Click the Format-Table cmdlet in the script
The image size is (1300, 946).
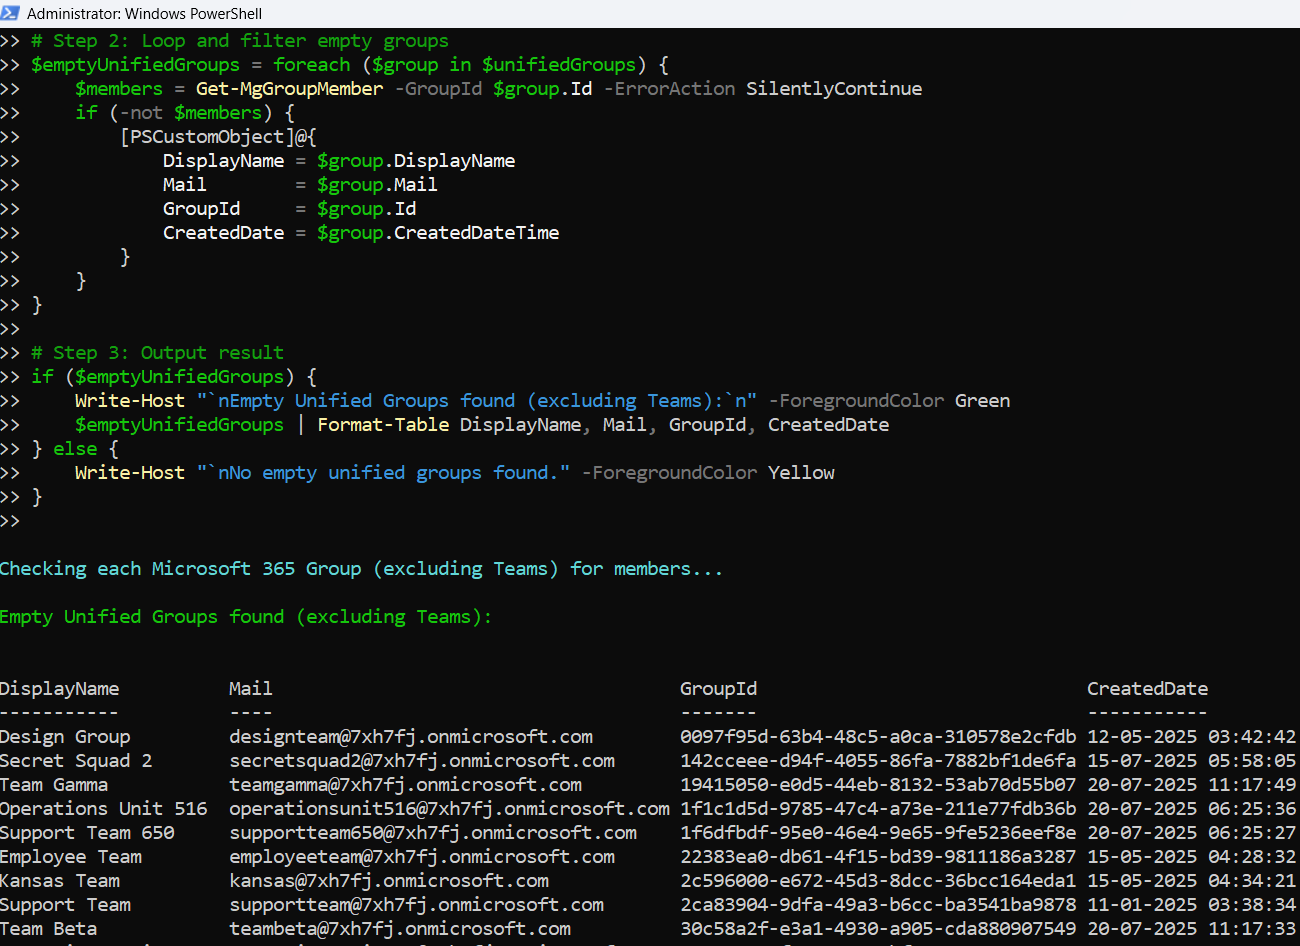[x=383, y=424]
